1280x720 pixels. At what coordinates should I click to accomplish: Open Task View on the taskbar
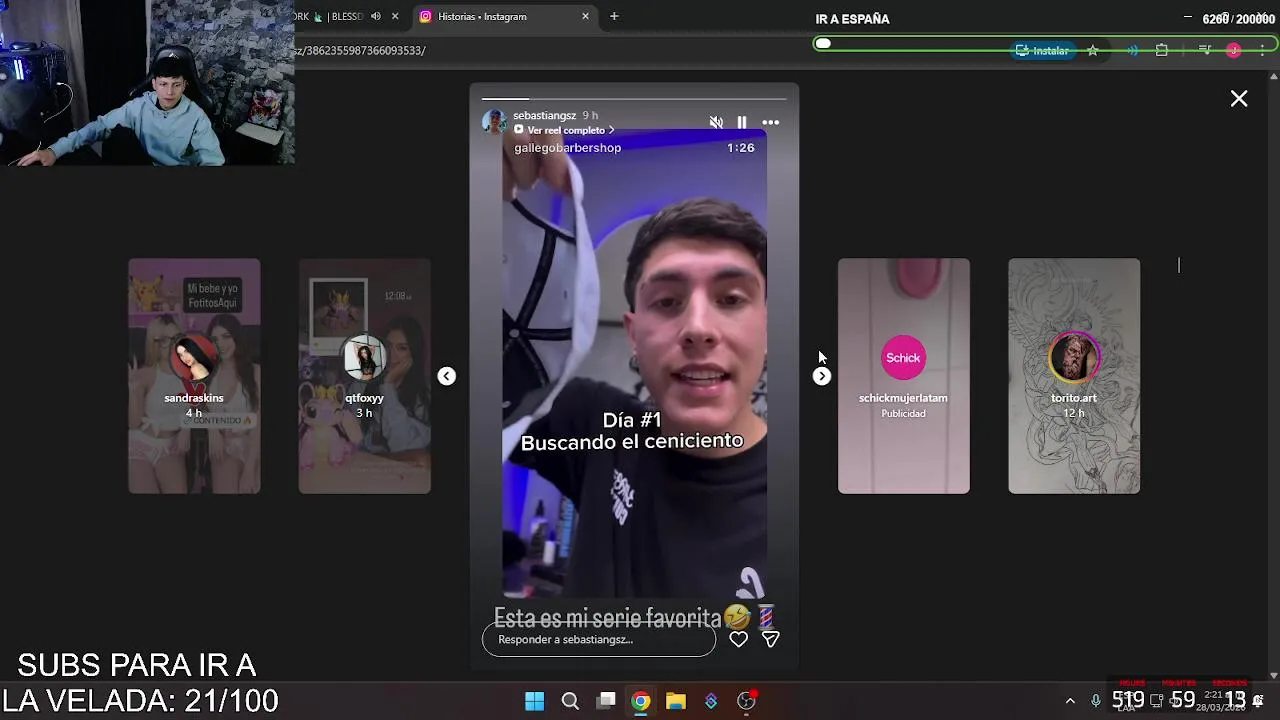click(606, 701)
